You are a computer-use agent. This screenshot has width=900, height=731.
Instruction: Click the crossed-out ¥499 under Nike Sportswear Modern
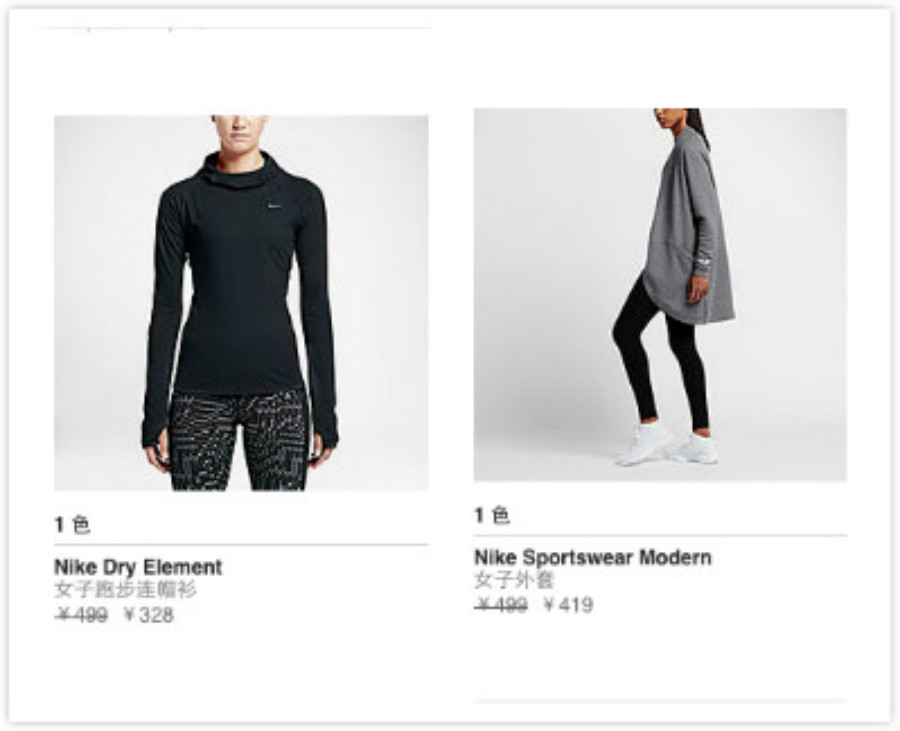pyautogui.click(x=501, y=605)
